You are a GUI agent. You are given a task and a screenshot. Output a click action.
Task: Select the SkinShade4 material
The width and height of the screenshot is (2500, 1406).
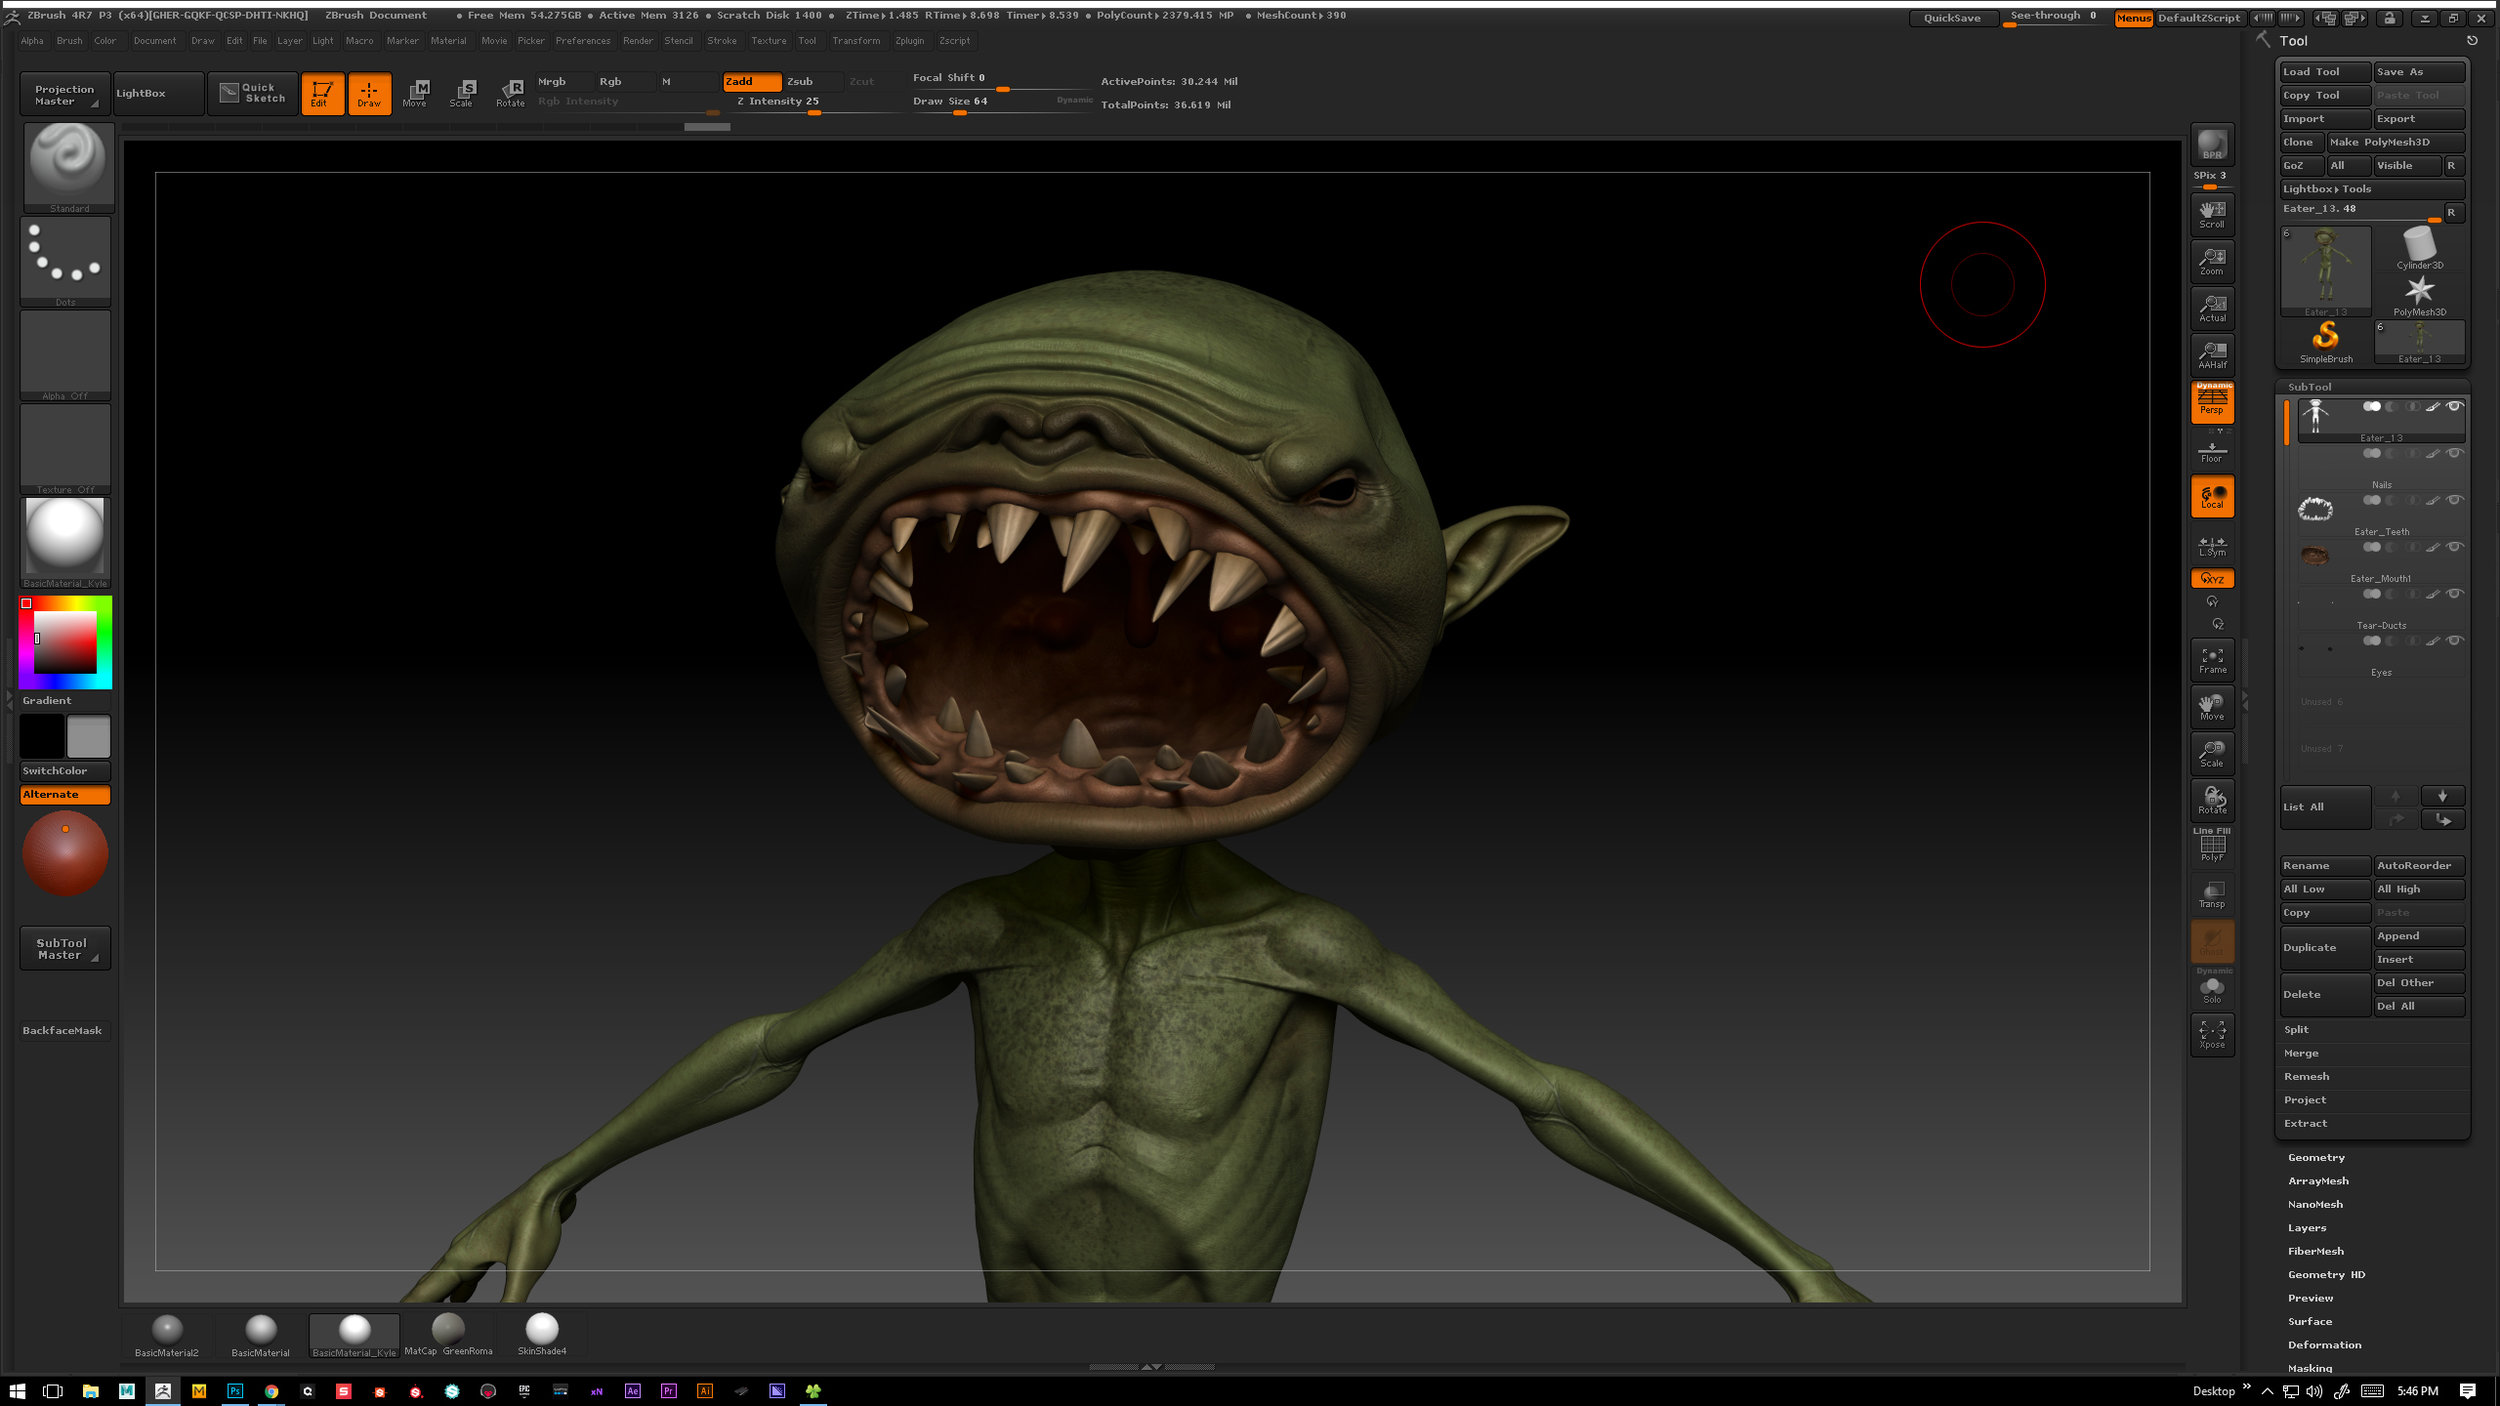click(x=542, y=1335)
